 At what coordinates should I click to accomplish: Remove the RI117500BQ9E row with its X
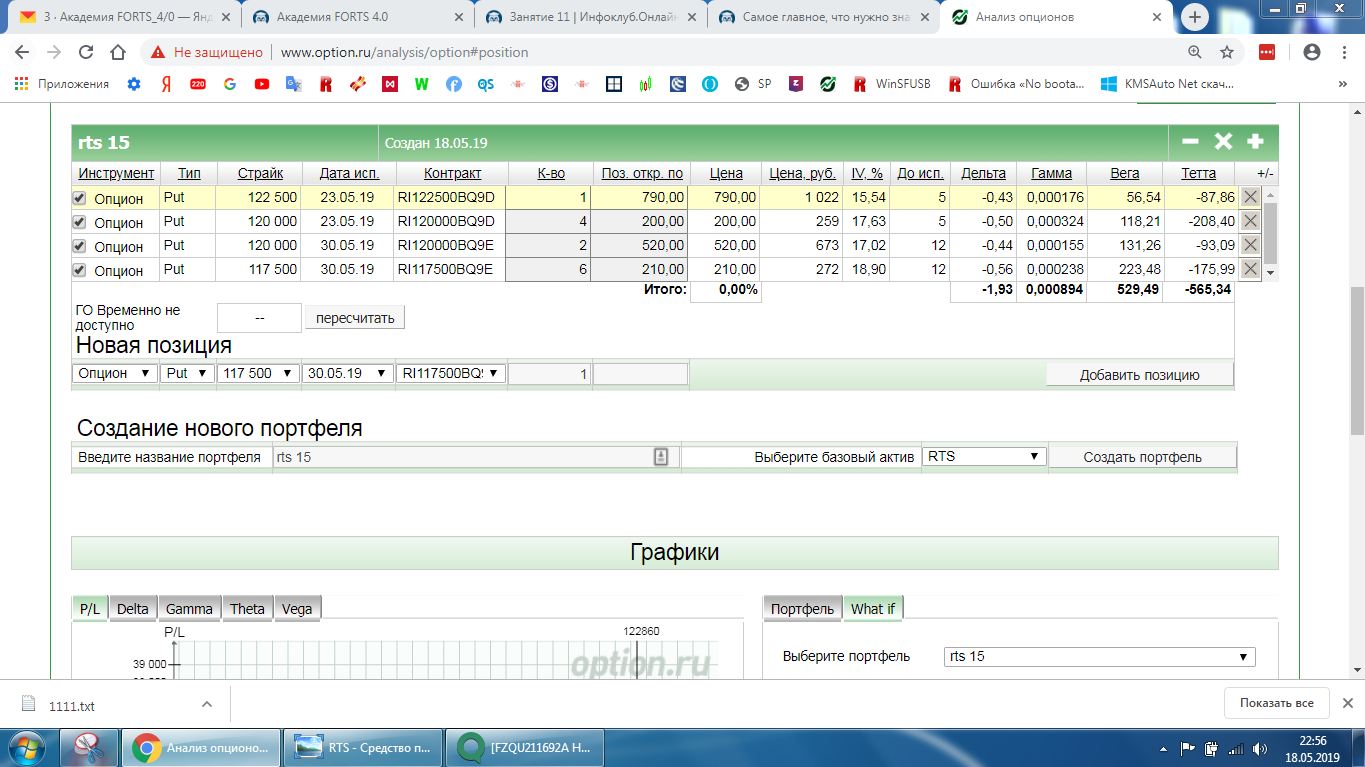click(x=1250, y=269)
